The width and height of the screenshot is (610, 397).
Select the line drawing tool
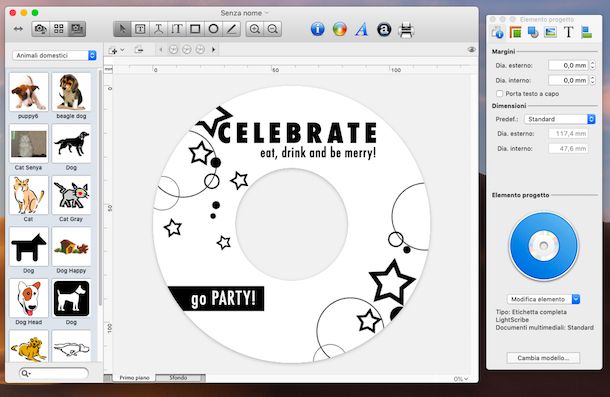231,29
